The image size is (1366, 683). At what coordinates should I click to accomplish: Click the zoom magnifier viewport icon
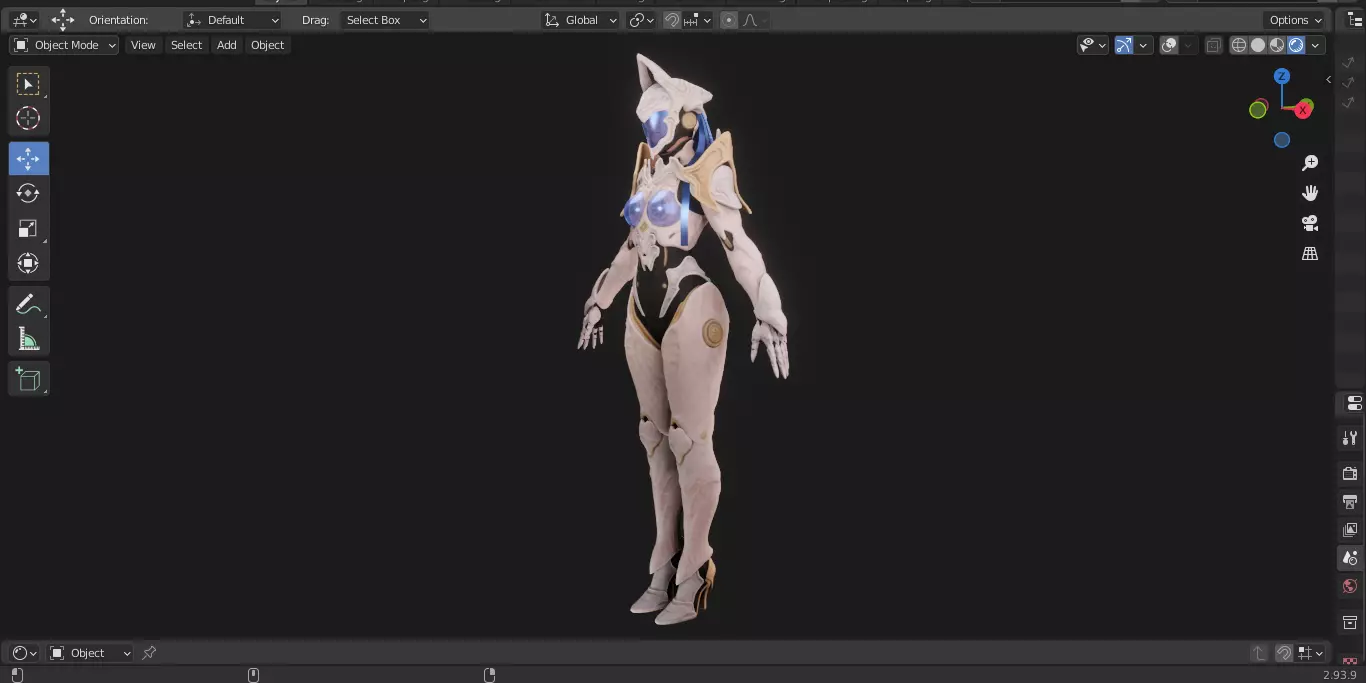tap(1310, 163)
